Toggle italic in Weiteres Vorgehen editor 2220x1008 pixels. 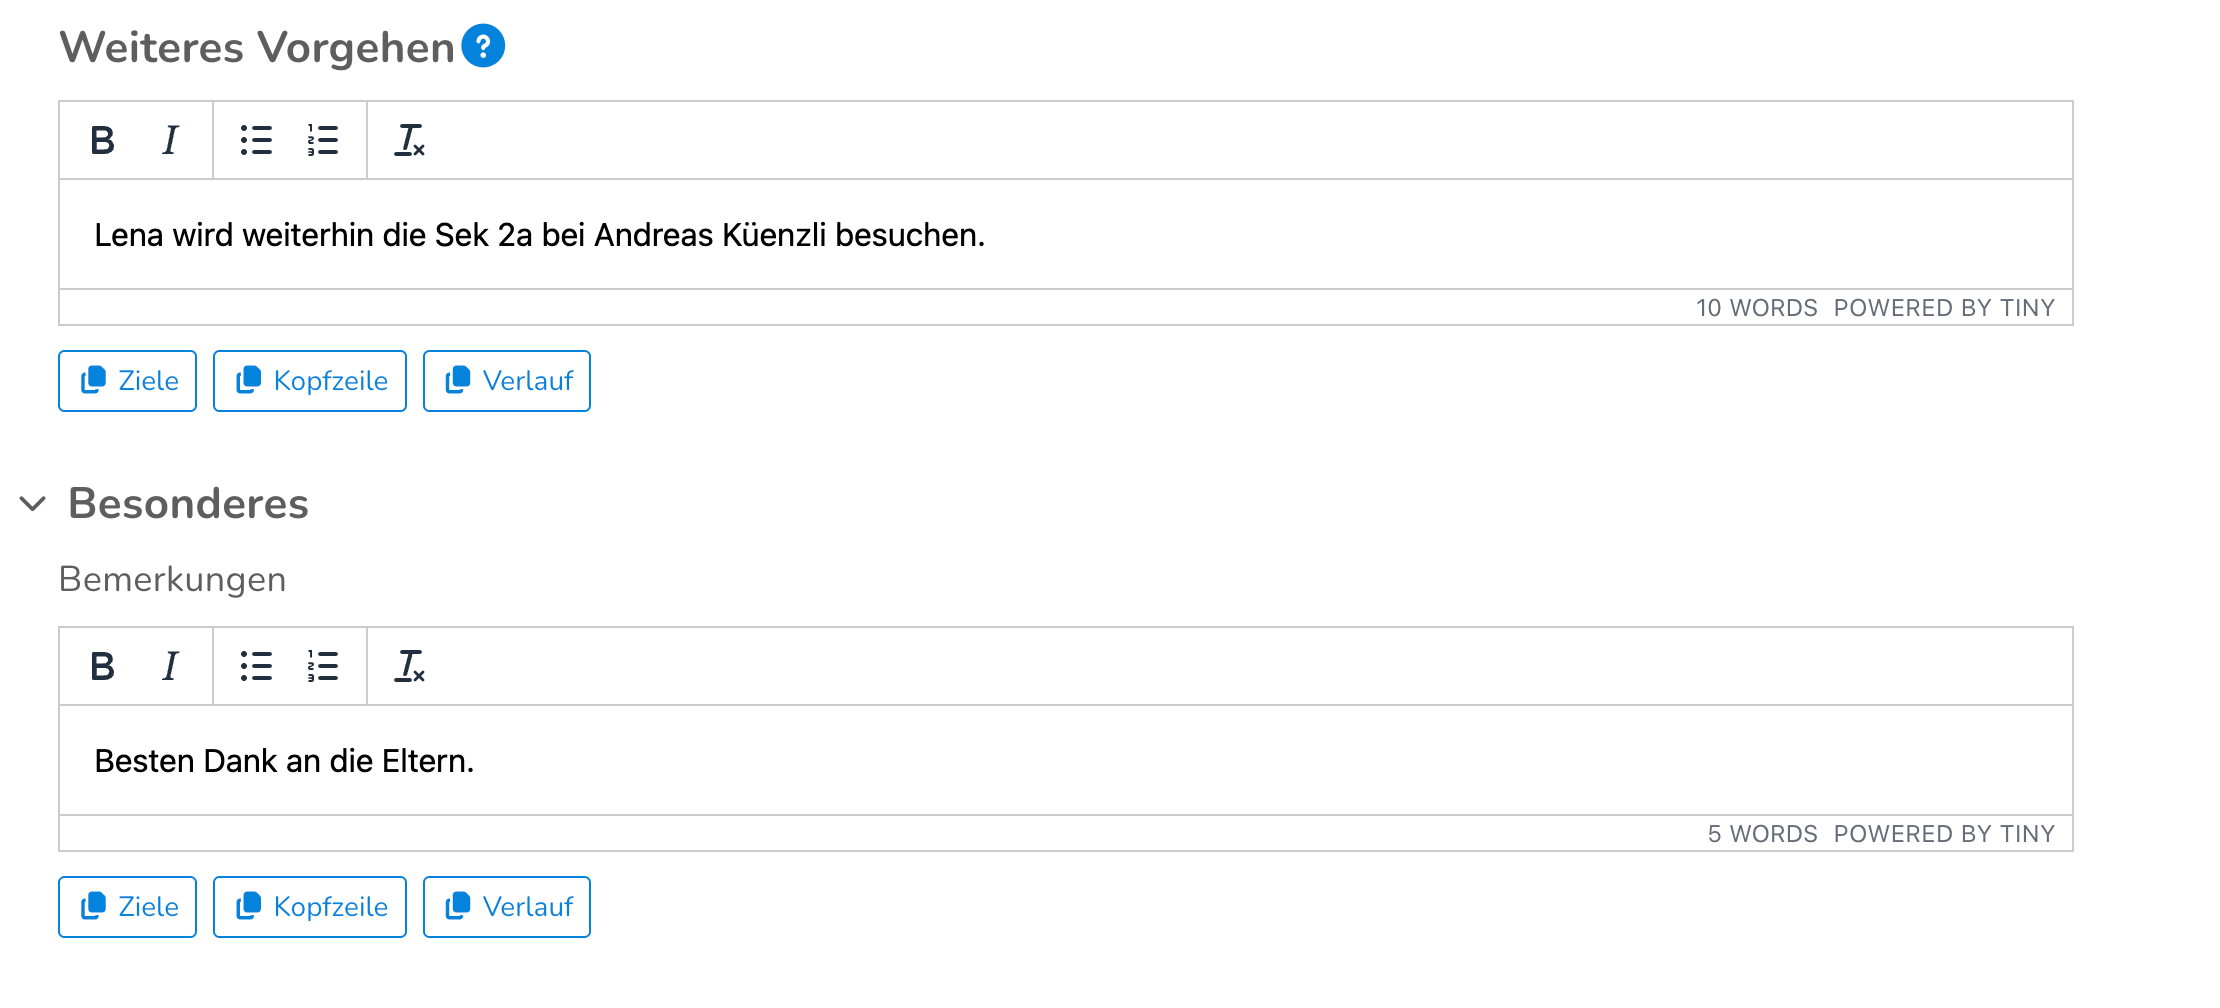click(170, 141)
